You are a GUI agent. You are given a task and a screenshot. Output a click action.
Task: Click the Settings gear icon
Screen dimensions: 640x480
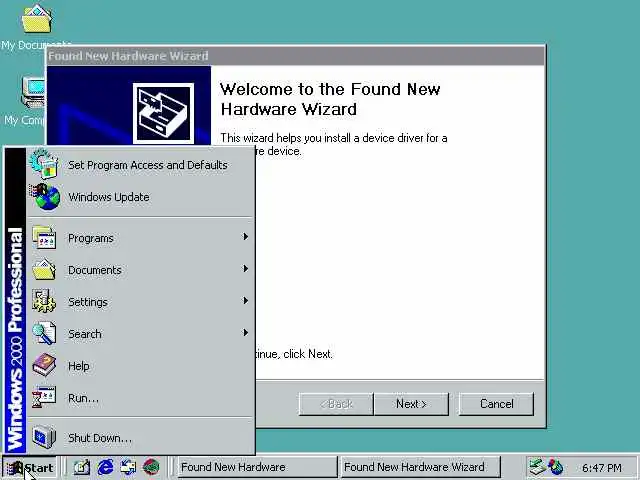(x=44, y=301)
